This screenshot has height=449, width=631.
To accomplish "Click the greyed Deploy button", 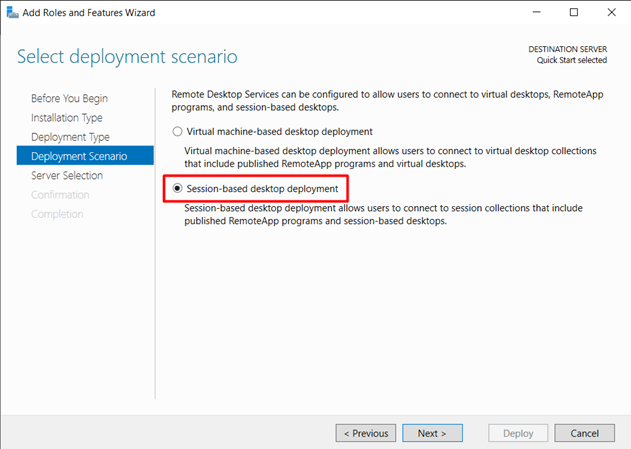I will [x=518, y=433].
